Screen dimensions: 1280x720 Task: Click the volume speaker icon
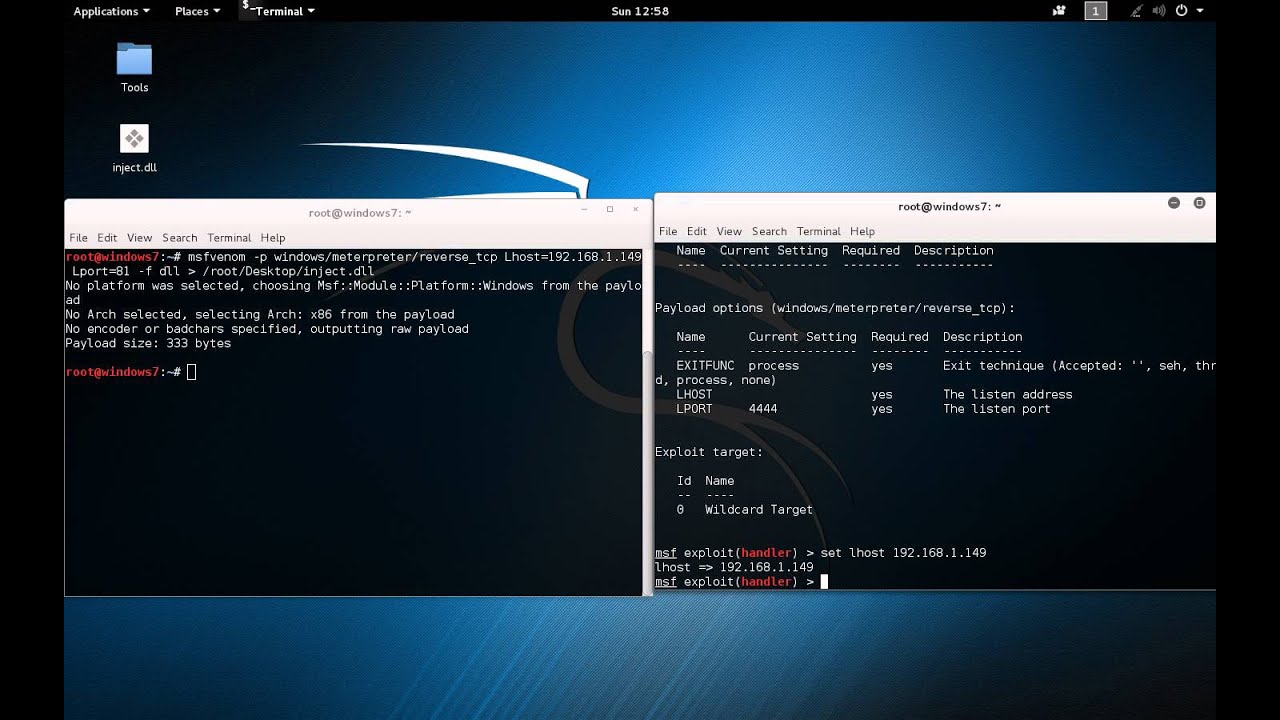click(x=1158, y=11)
